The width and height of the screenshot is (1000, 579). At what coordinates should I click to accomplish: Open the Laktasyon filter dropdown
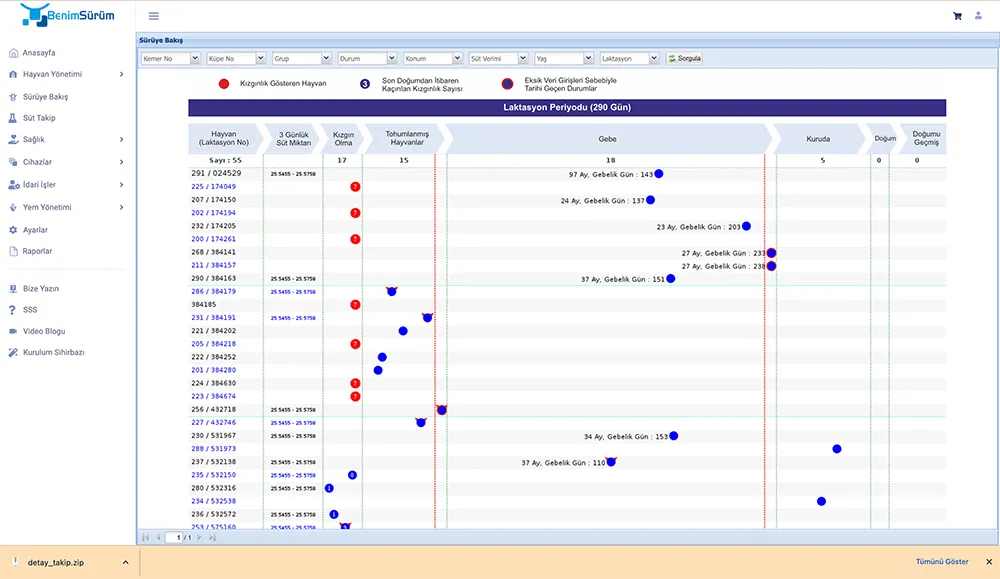click(630, 59)
